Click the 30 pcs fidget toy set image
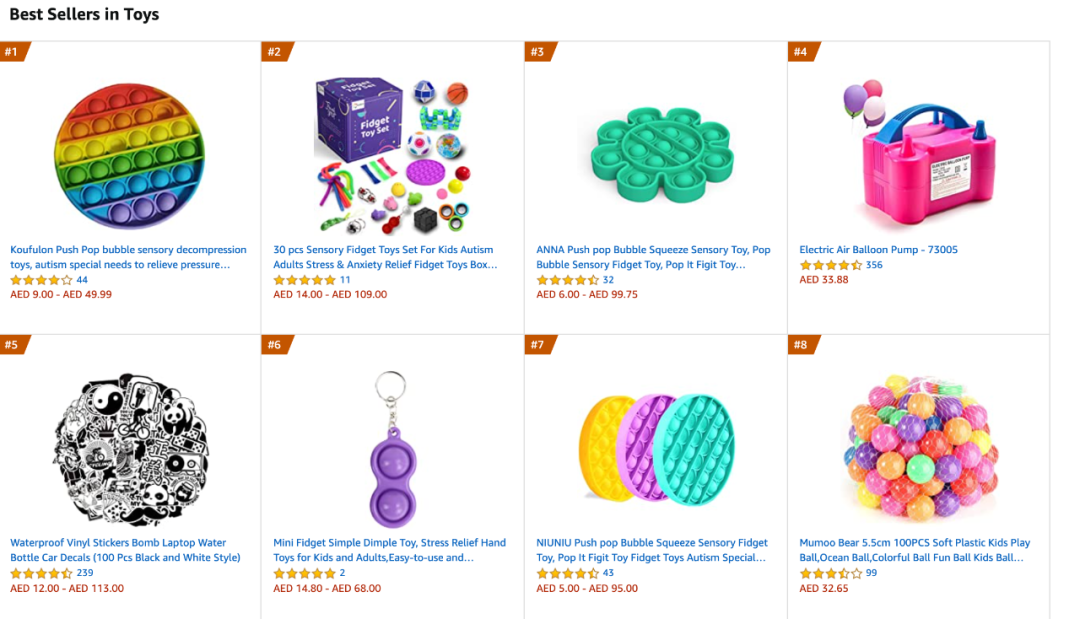Screen dimensions: 1080x619 (391, 152)
